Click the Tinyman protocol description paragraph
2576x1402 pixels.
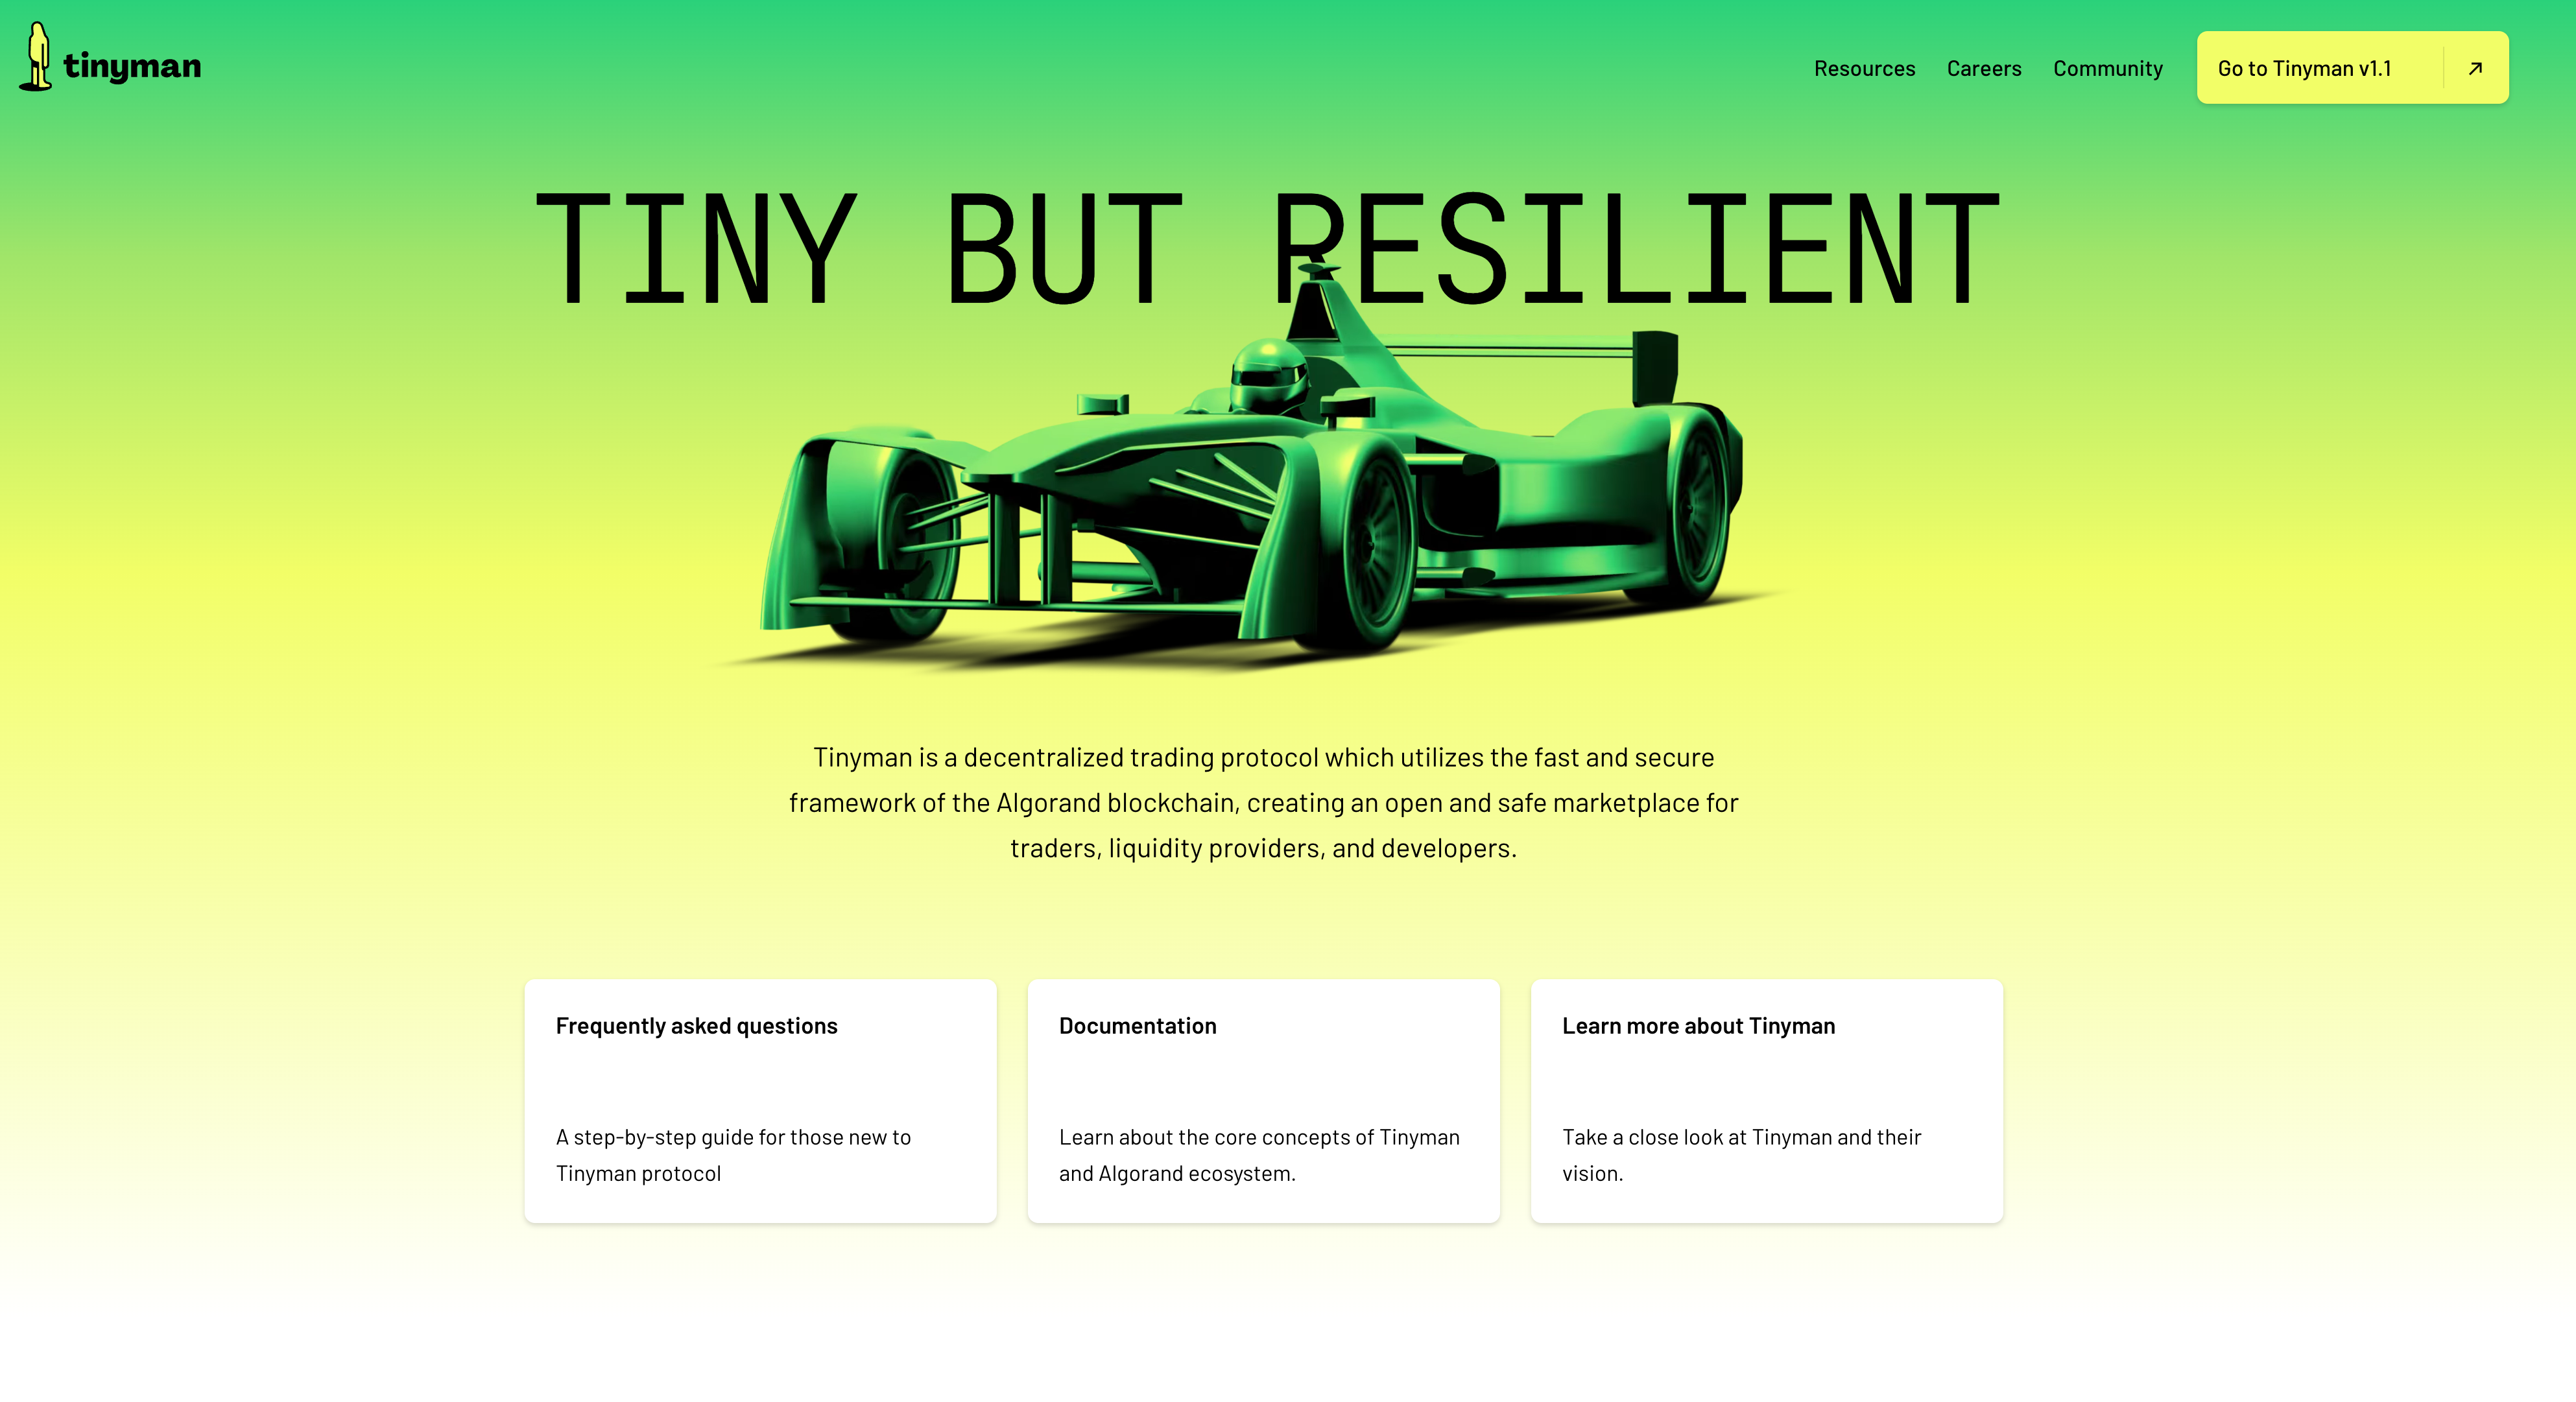point(1264,803)
